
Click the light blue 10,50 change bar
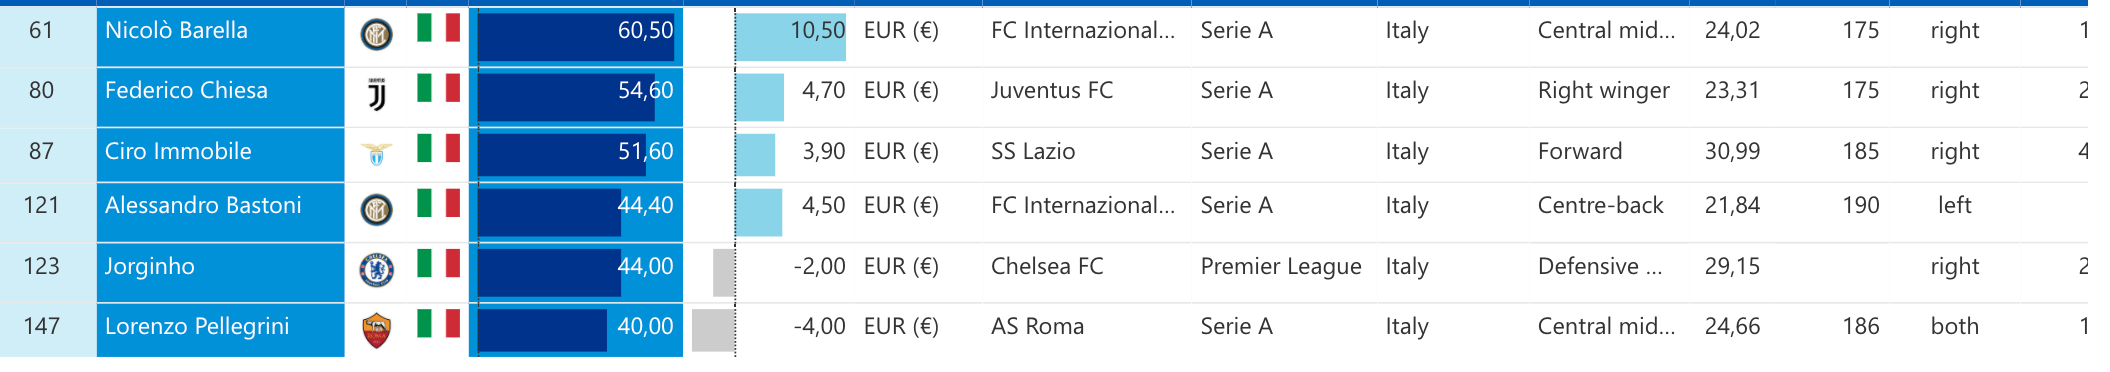click(x=791, y=37)
